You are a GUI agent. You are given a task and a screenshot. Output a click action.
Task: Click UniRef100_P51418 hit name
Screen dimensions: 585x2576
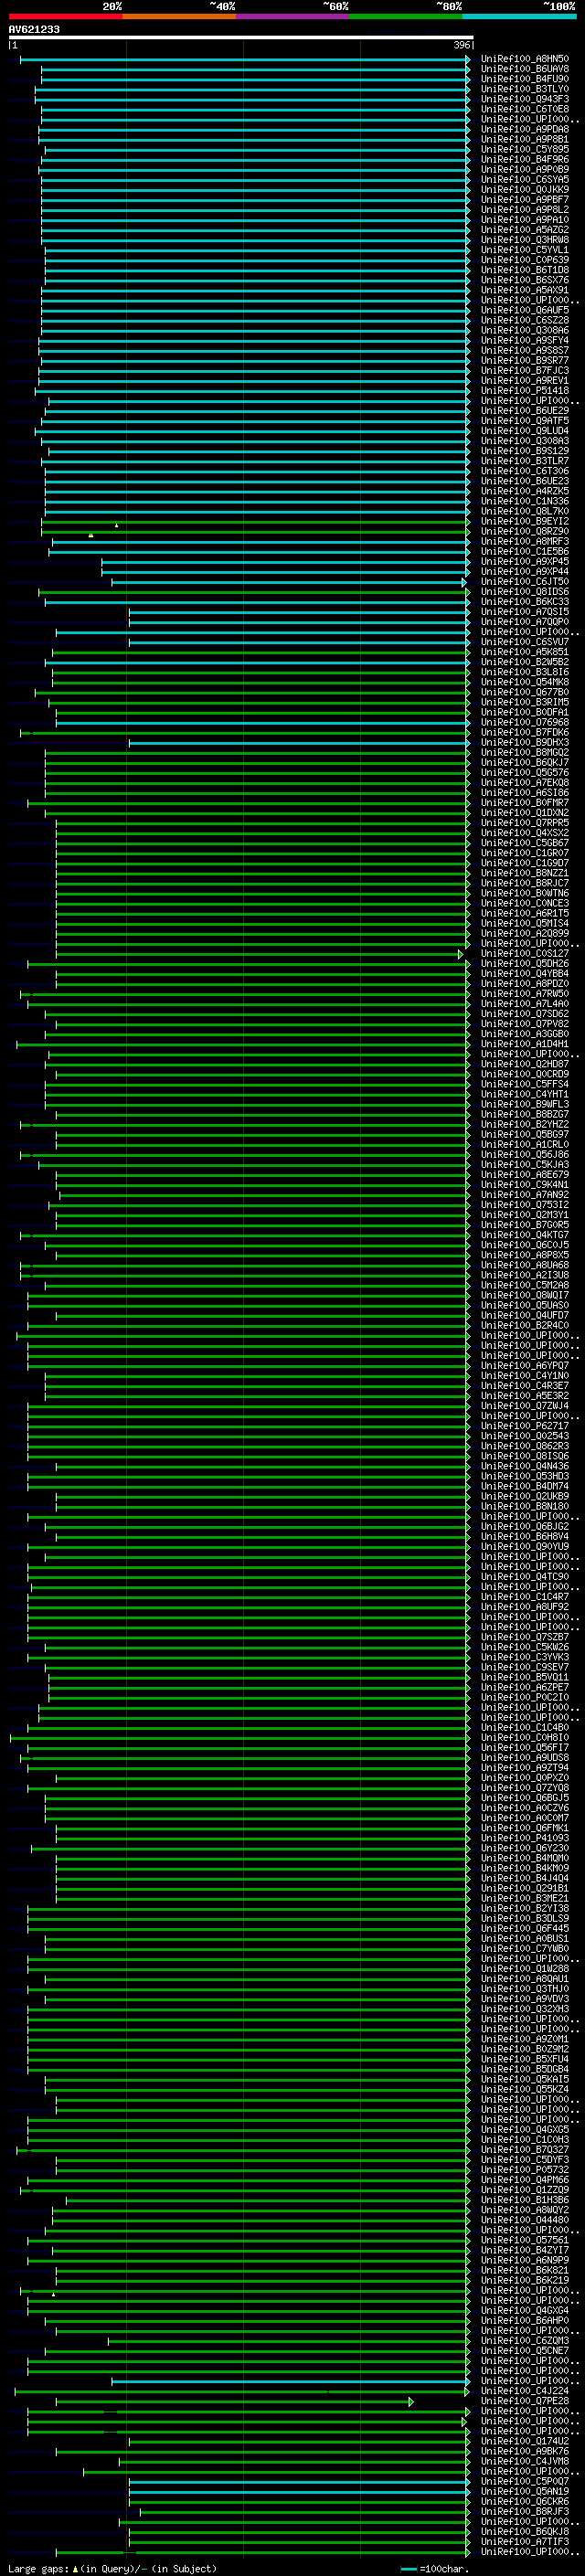coord(525,391)
